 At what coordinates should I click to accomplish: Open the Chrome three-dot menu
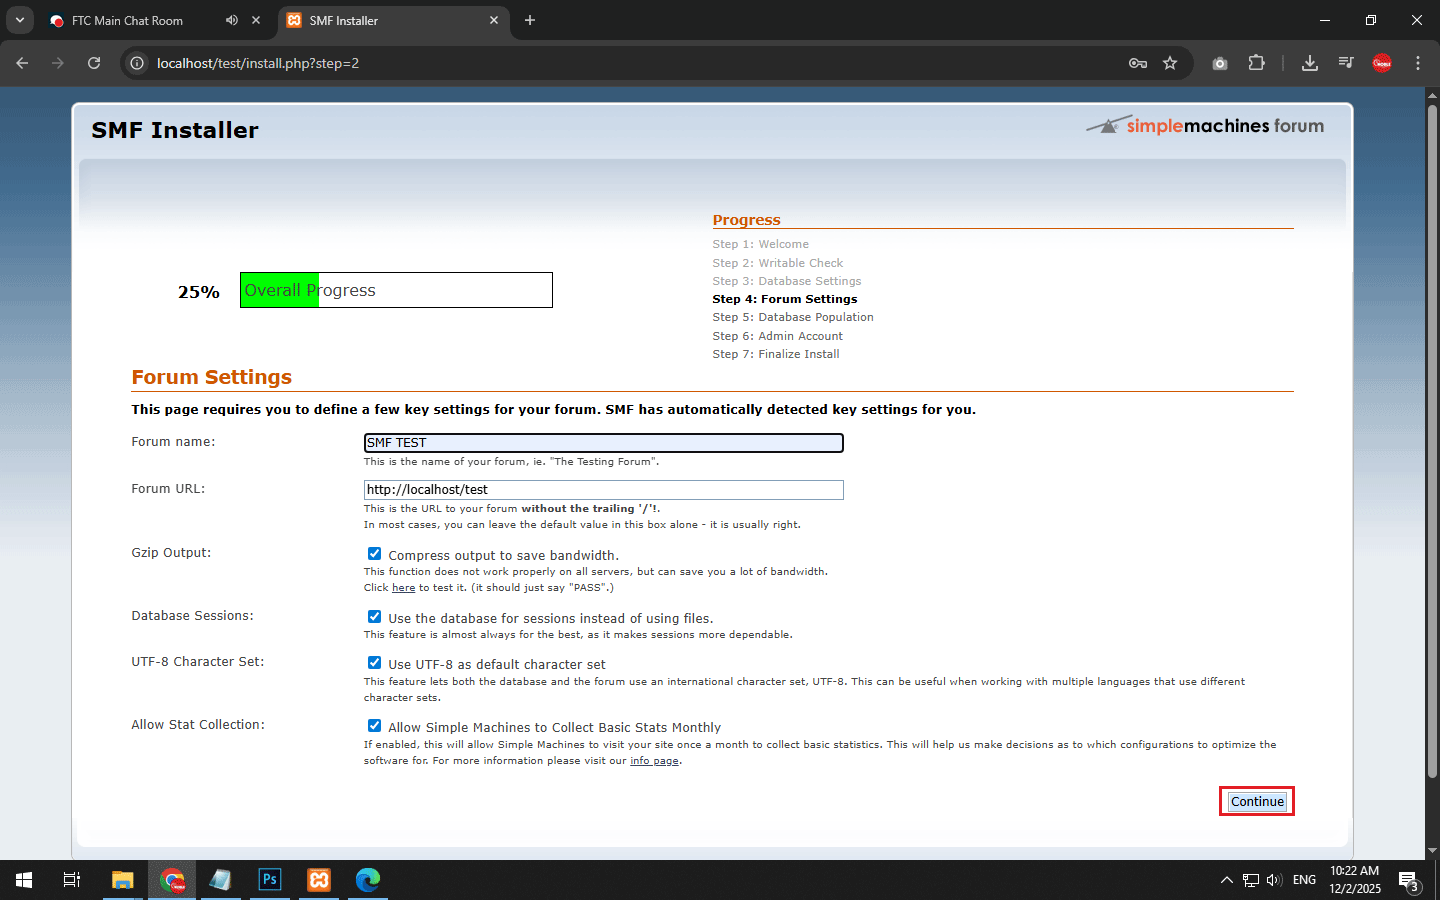click(x=1417, y=63)
